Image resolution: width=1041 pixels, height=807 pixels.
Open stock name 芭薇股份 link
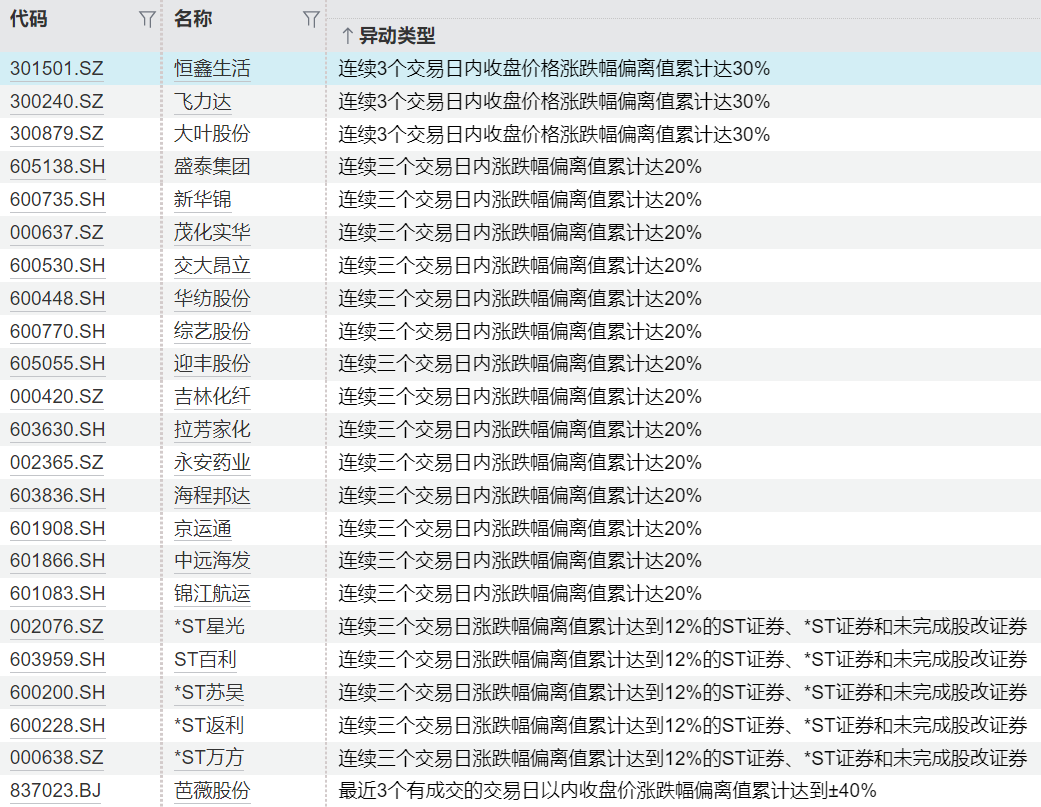tap(212, 790)
